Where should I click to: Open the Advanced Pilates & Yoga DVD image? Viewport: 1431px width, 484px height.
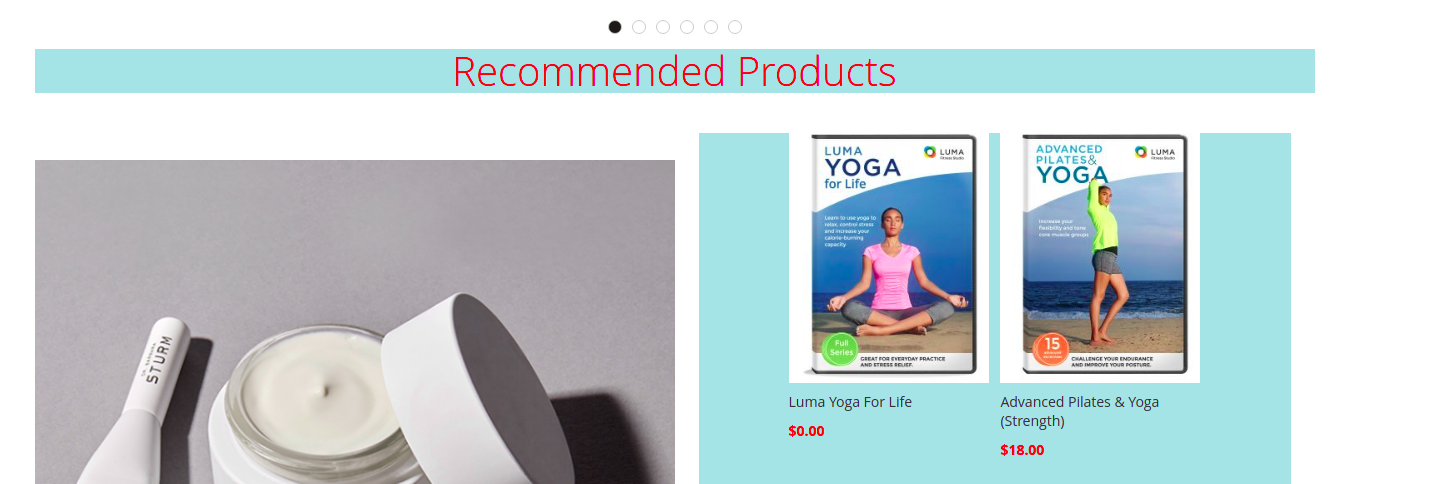(x=1100, y=258)
